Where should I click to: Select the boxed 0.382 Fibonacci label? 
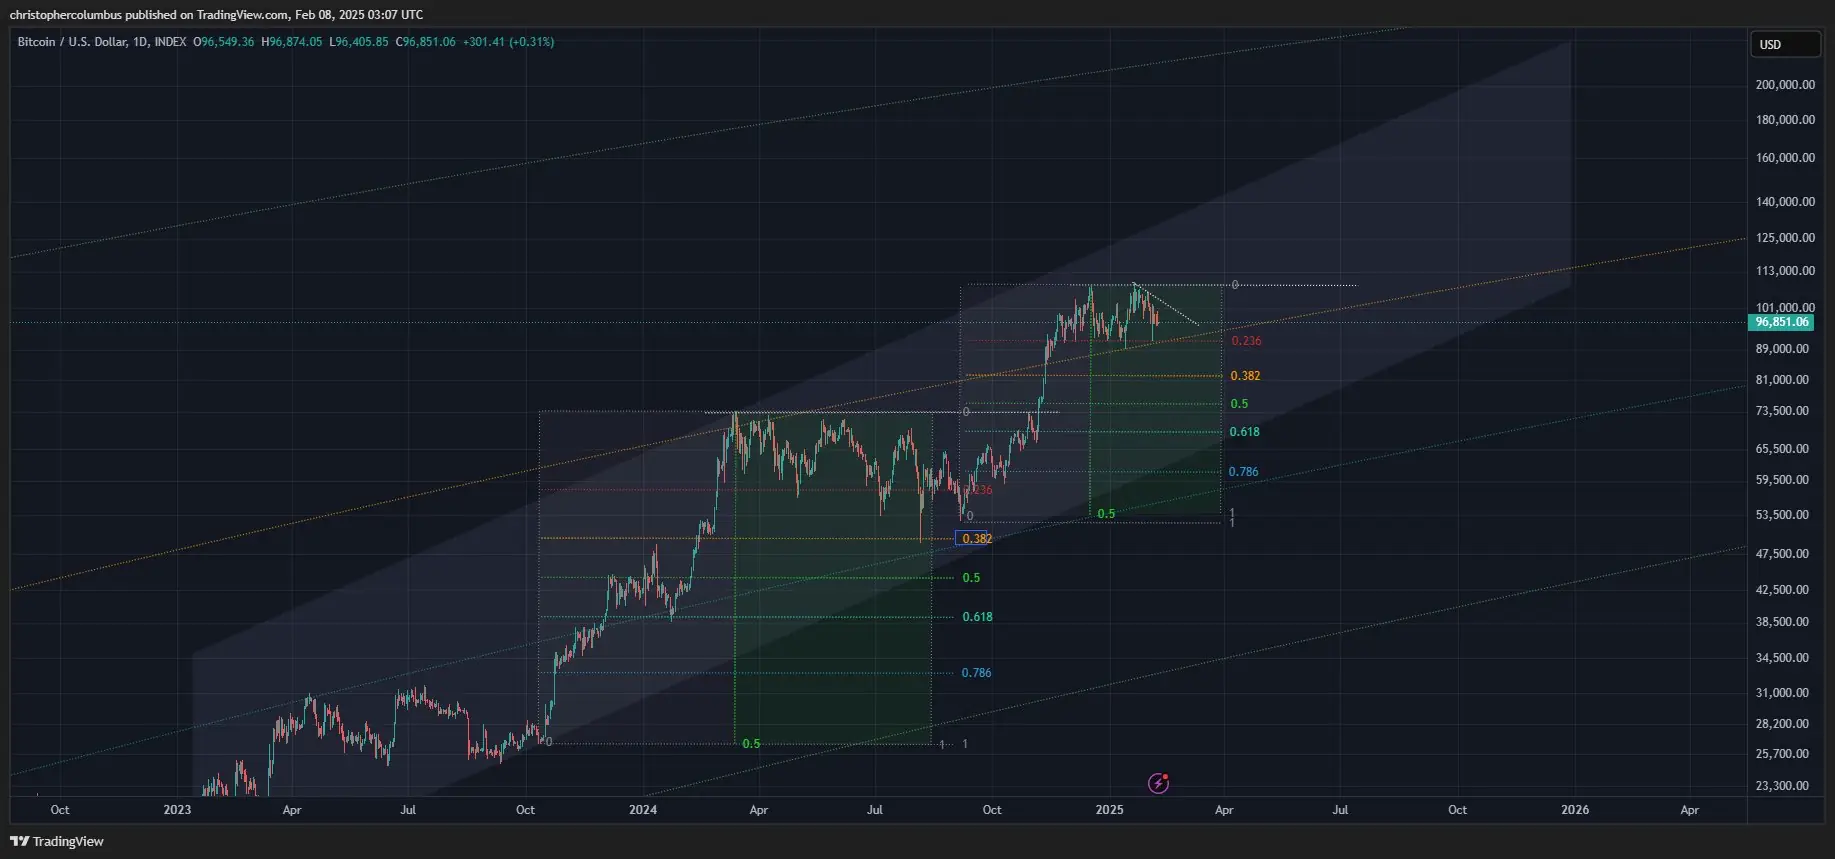pyautogui.click(x=975, y=538)
